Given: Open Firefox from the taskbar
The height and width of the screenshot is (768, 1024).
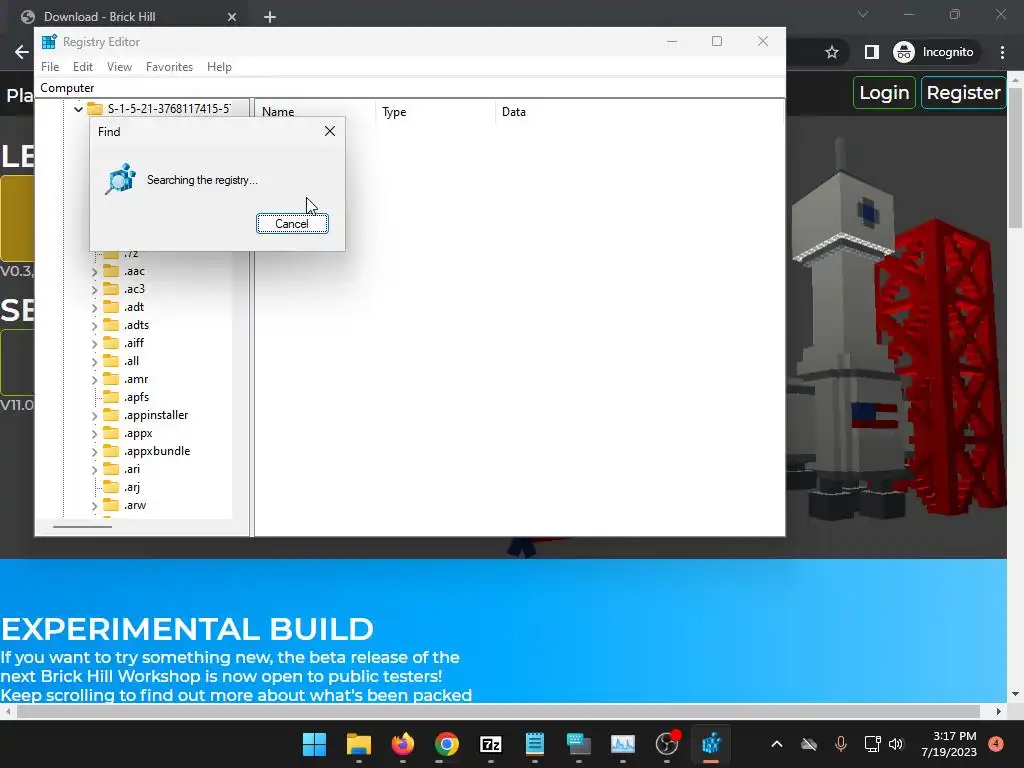Looking at the screenshot, I should [403, 744].
